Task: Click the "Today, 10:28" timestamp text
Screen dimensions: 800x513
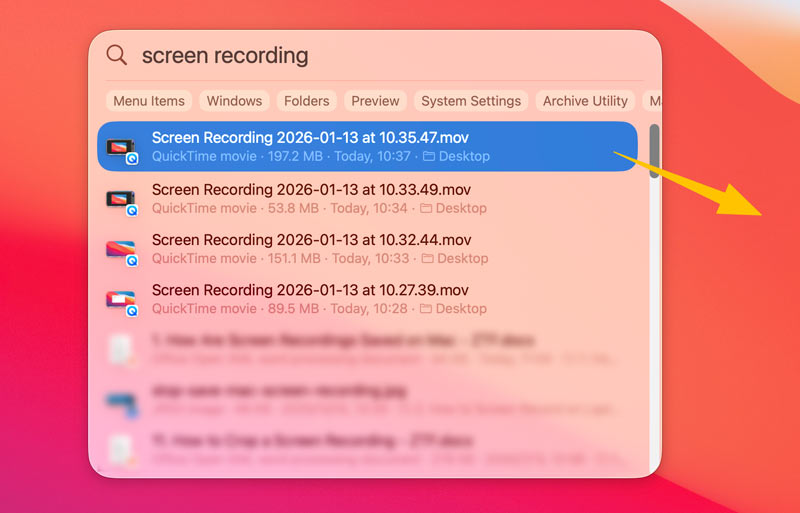Action: (369, 308)
